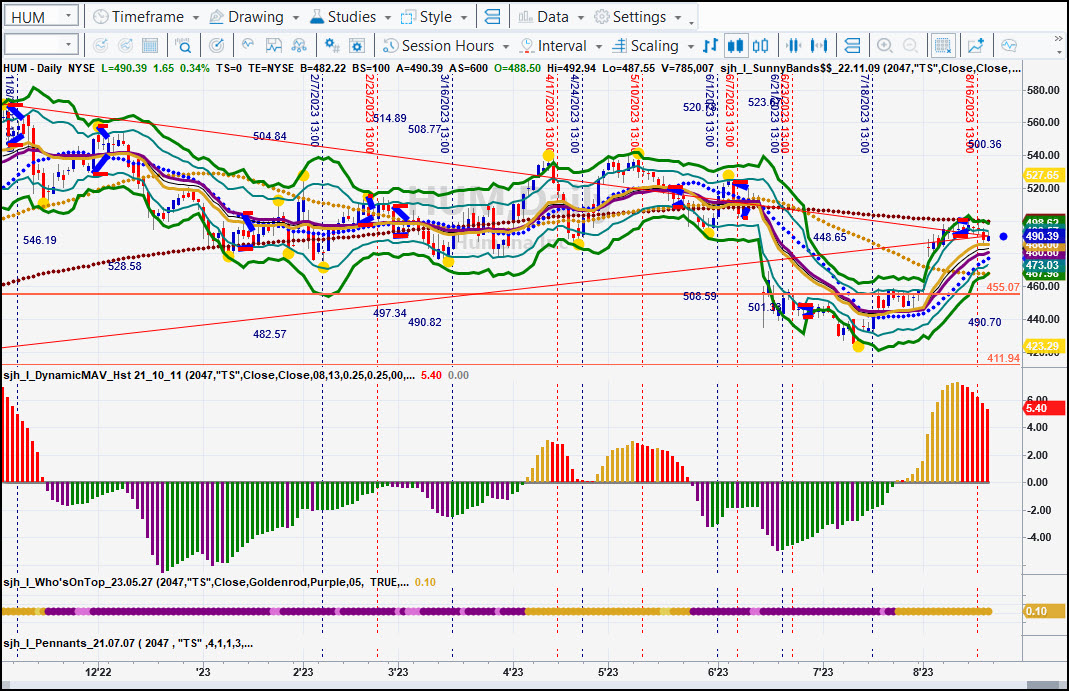The image size is (1069, 691).
Task: Click the 448.65 price label on chart
Action: 830,237
